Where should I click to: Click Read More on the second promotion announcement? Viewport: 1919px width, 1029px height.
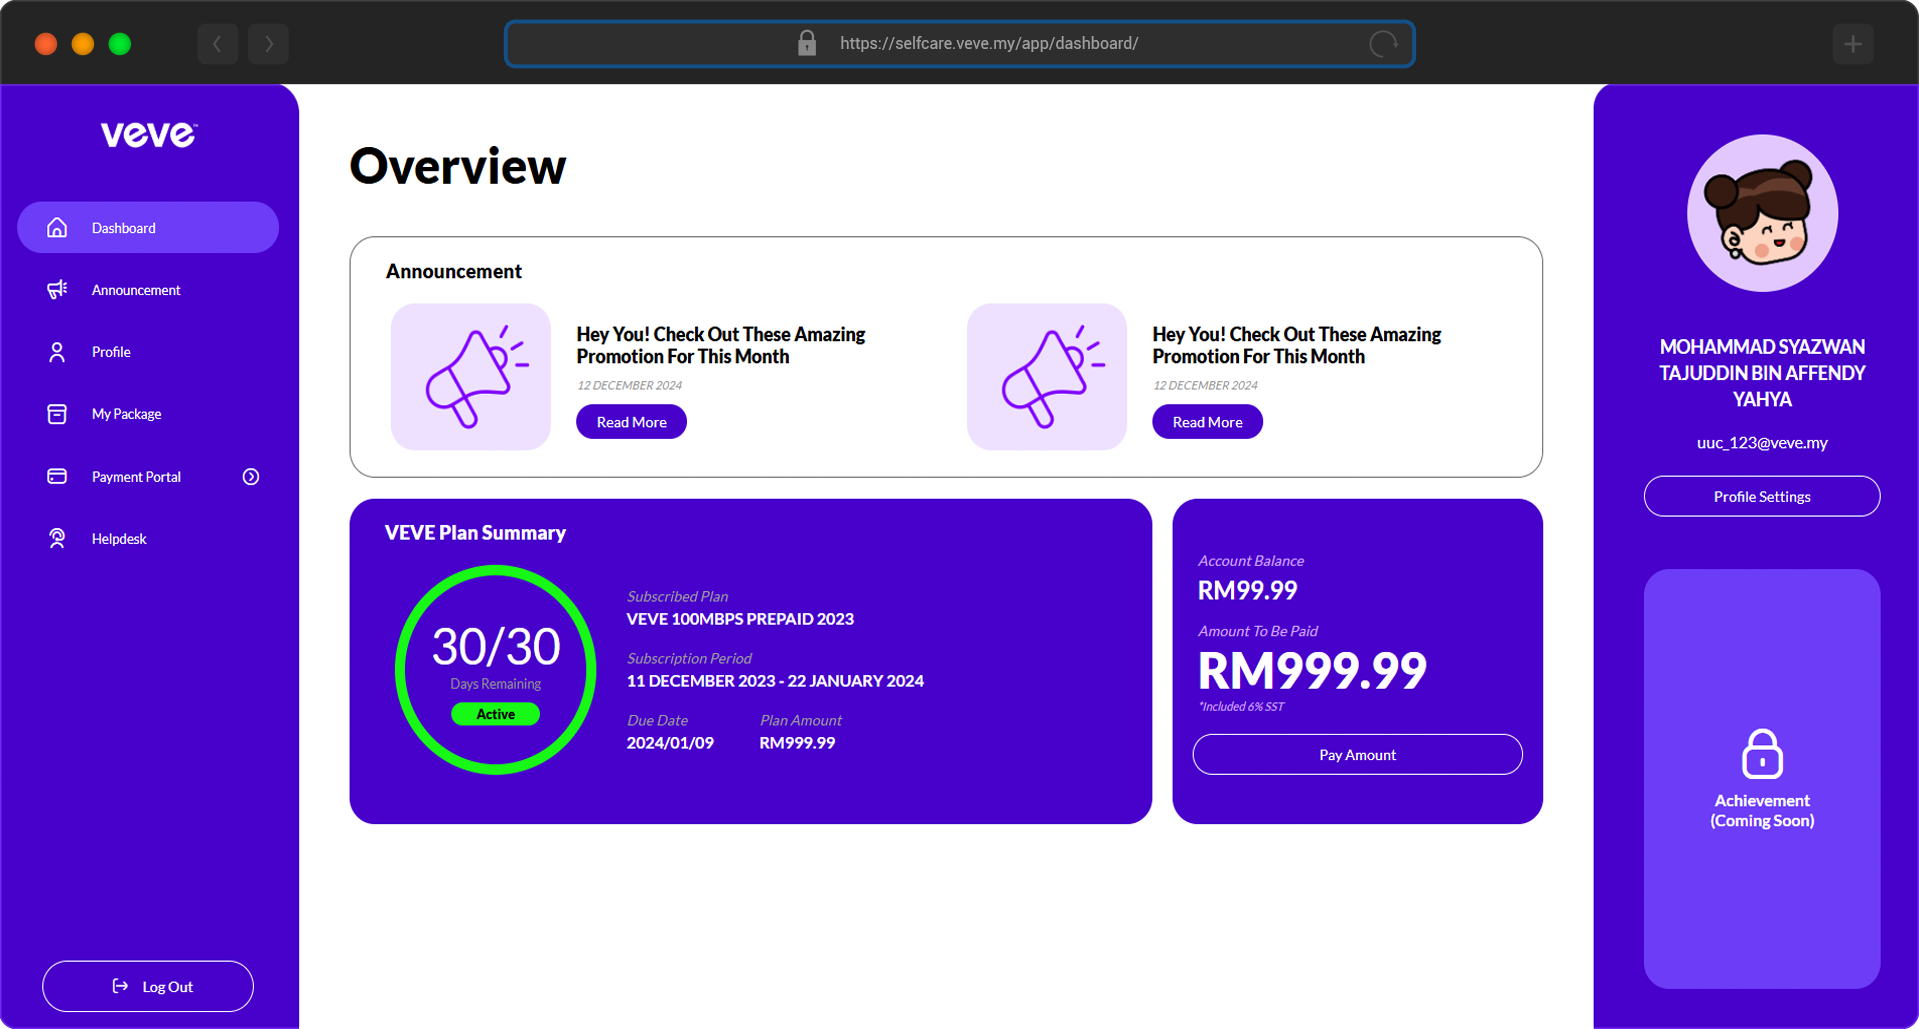click(1206, 421)
